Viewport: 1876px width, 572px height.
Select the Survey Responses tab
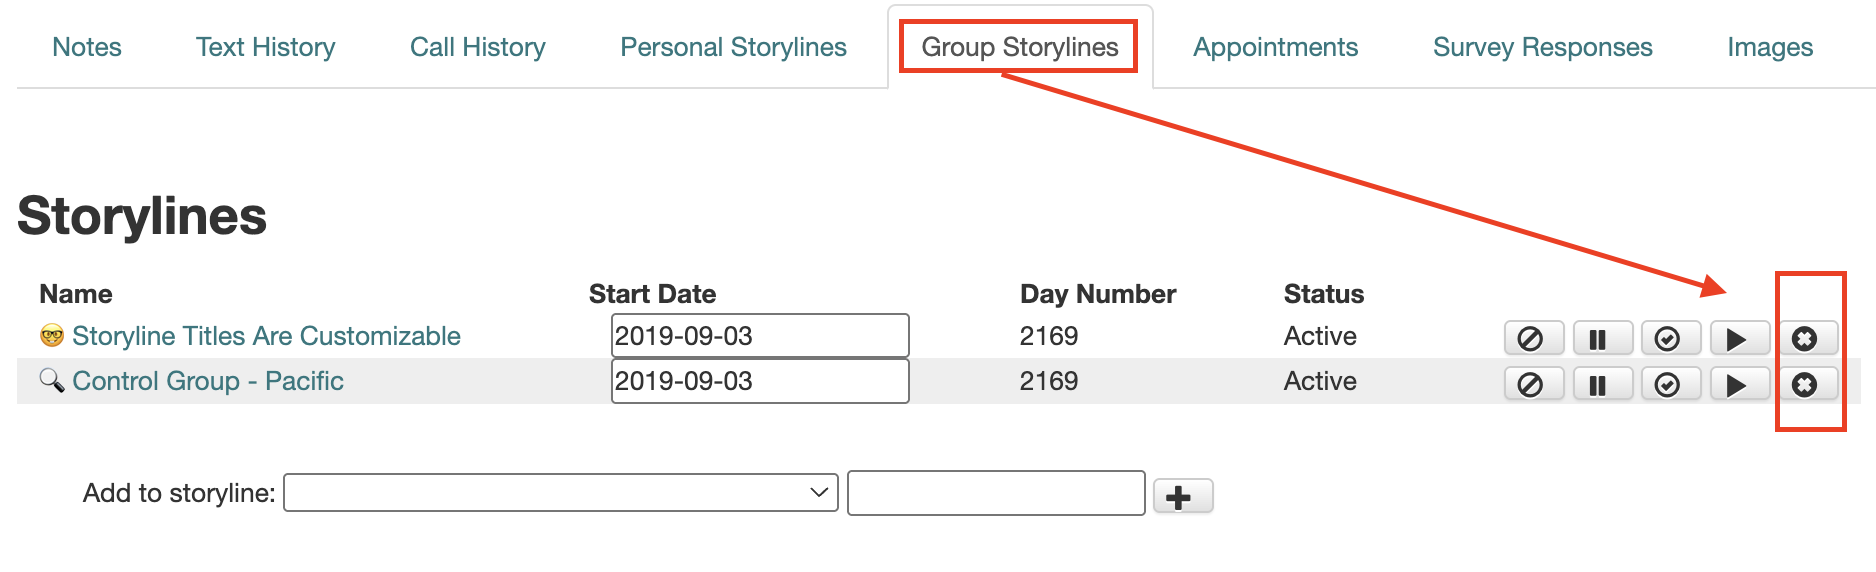click(1542, 47)
